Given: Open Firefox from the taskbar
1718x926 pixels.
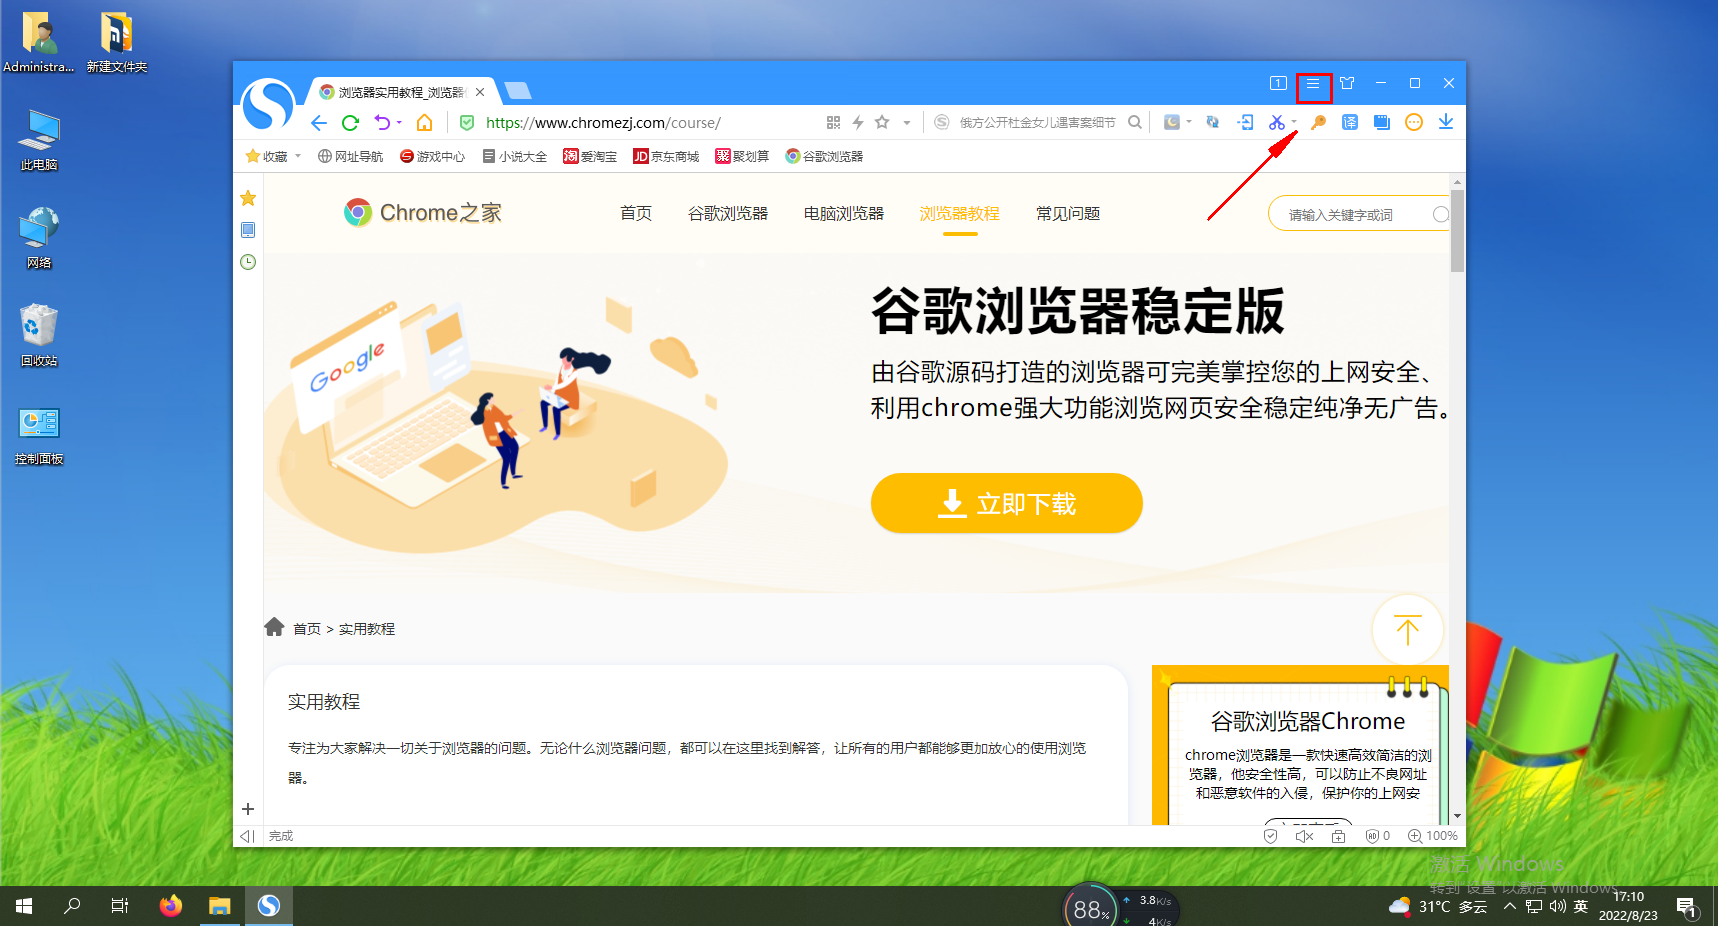Looking at the screenshot, I should (171, 906).
